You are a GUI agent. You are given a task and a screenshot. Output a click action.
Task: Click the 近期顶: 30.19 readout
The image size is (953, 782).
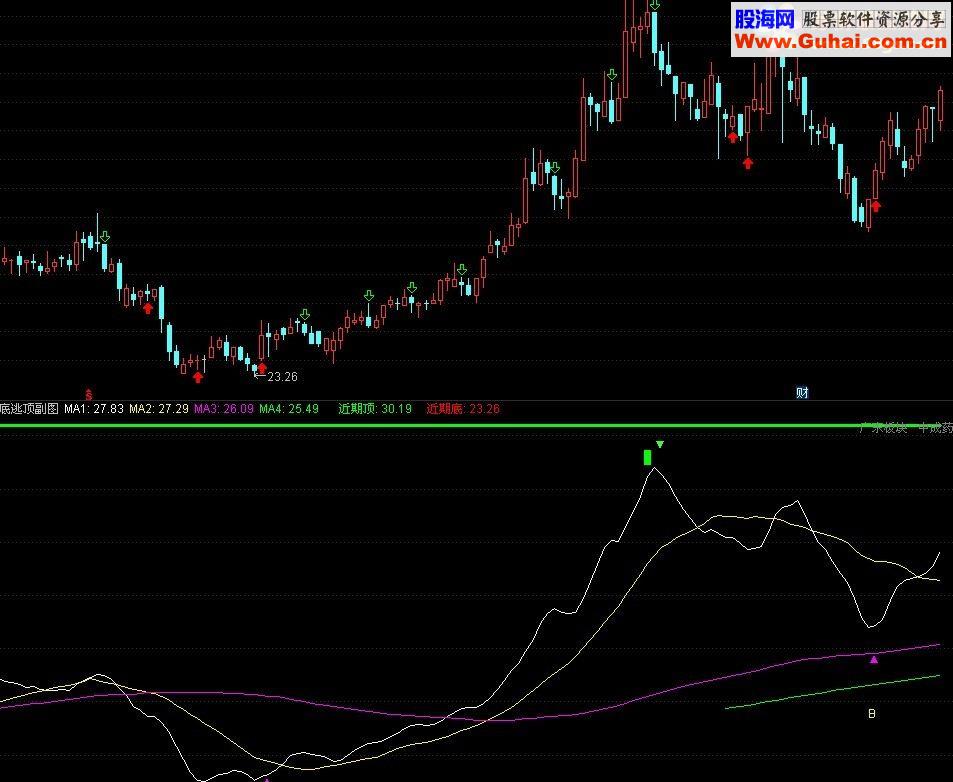click(375, 409)
